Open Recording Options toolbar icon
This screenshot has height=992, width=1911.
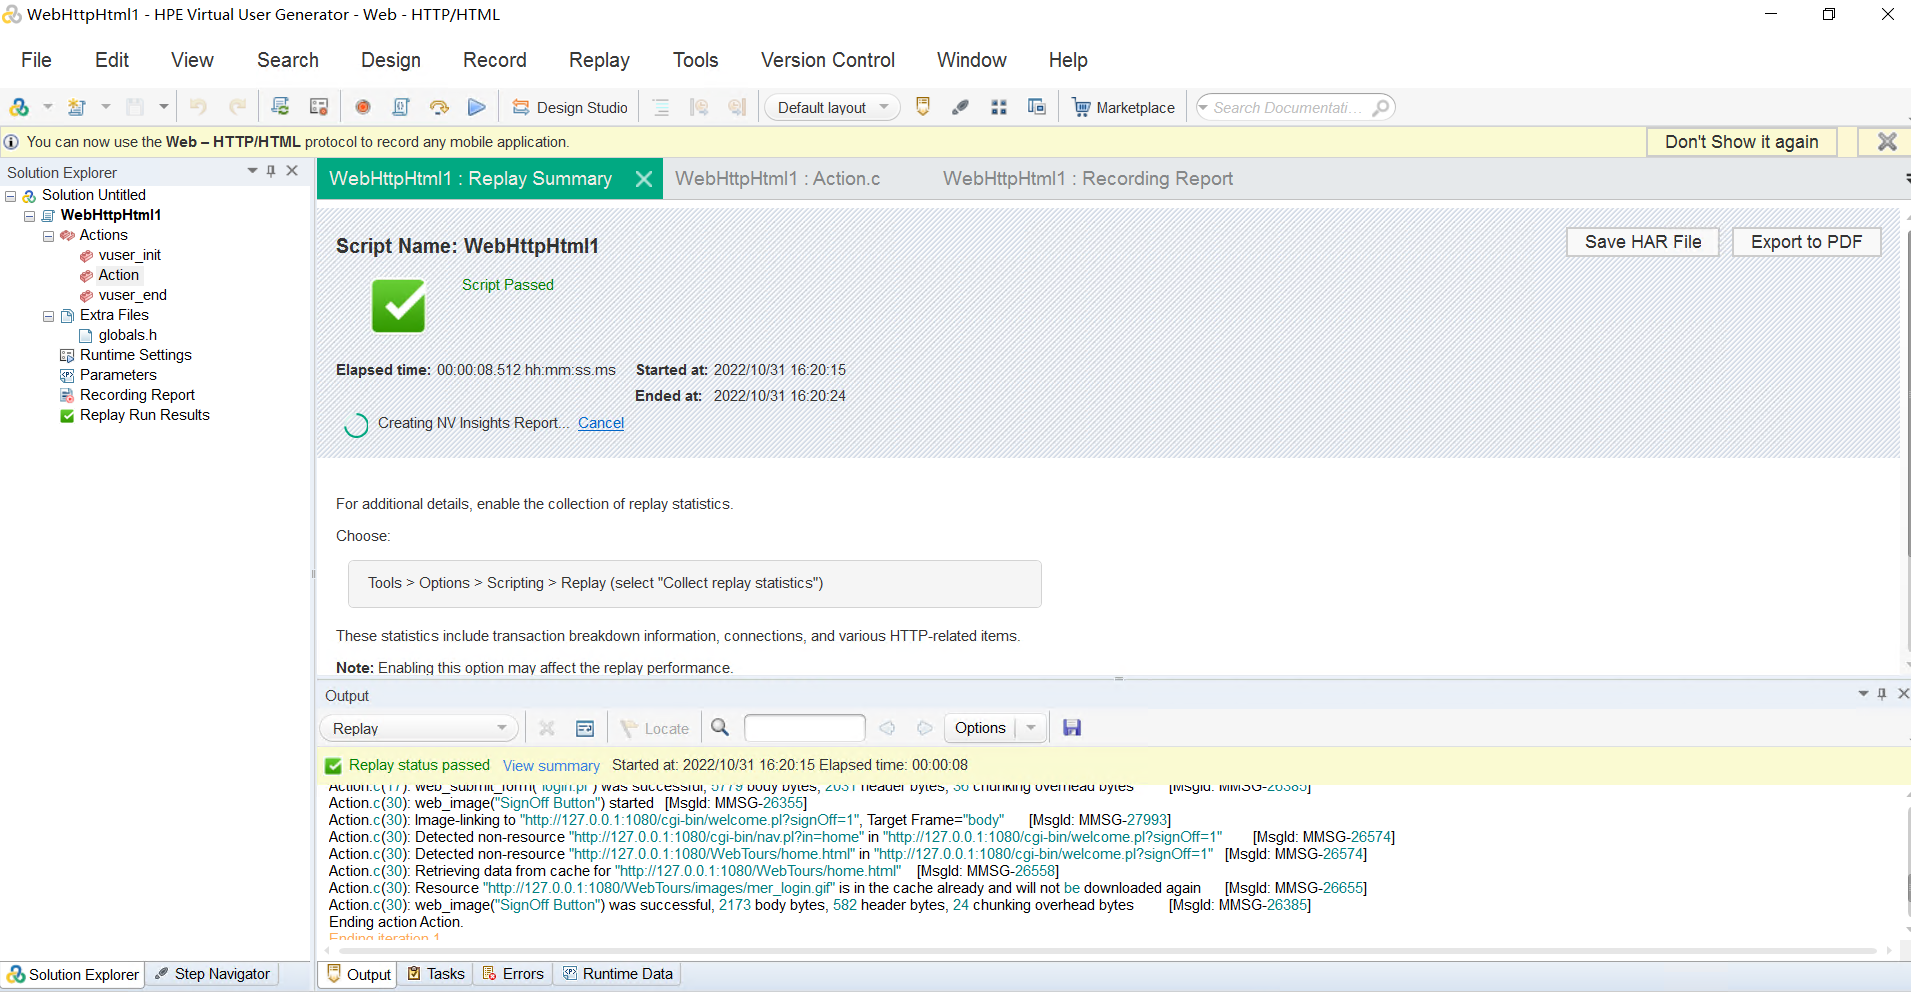click(319, 107)
